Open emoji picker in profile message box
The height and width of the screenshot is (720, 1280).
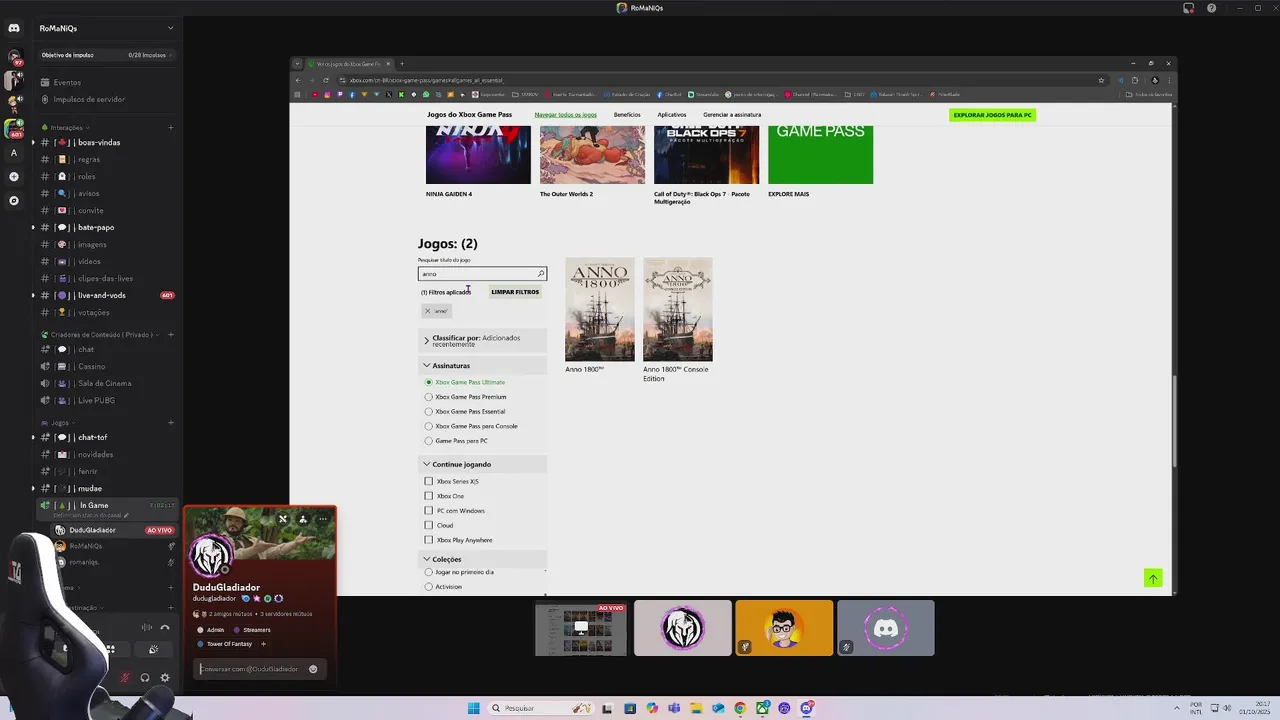coord(313,669)
